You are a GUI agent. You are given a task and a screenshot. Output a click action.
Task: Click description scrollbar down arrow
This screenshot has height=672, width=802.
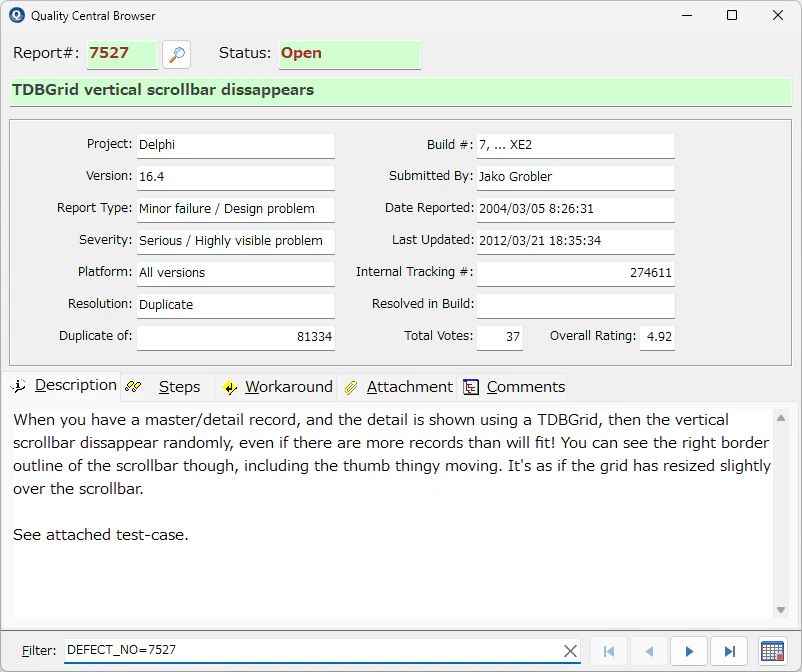coord(781,610)
